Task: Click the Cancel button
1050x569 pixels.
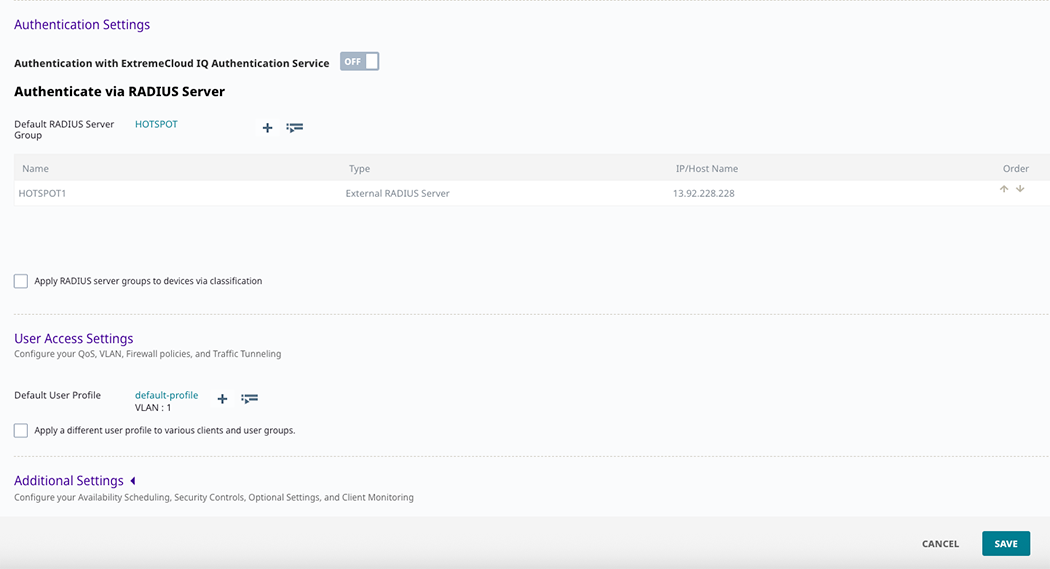Action: (940, 544)
